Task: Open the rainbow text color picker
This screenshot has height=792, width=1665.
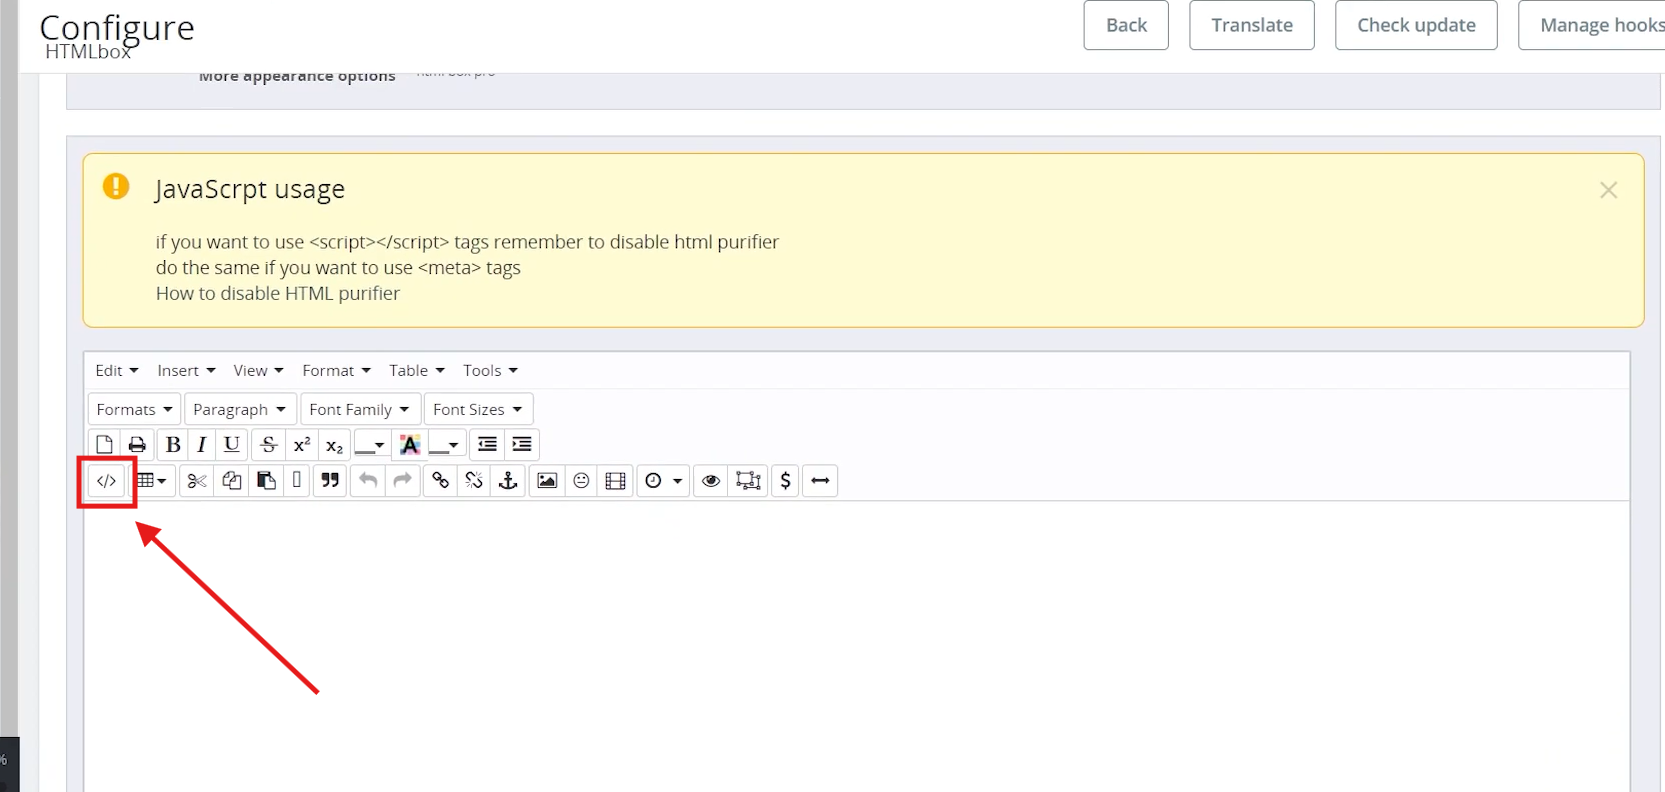Action: (x=409, y=445)
